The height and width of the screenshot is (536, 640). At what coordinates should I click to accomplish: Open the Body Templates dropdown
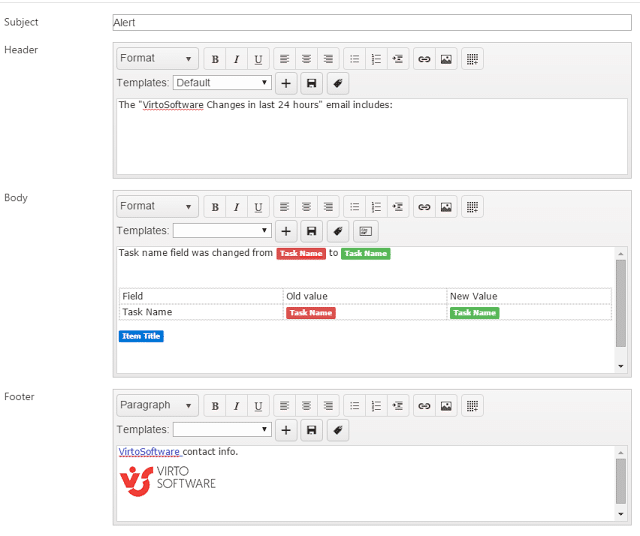tap(222, 230)
